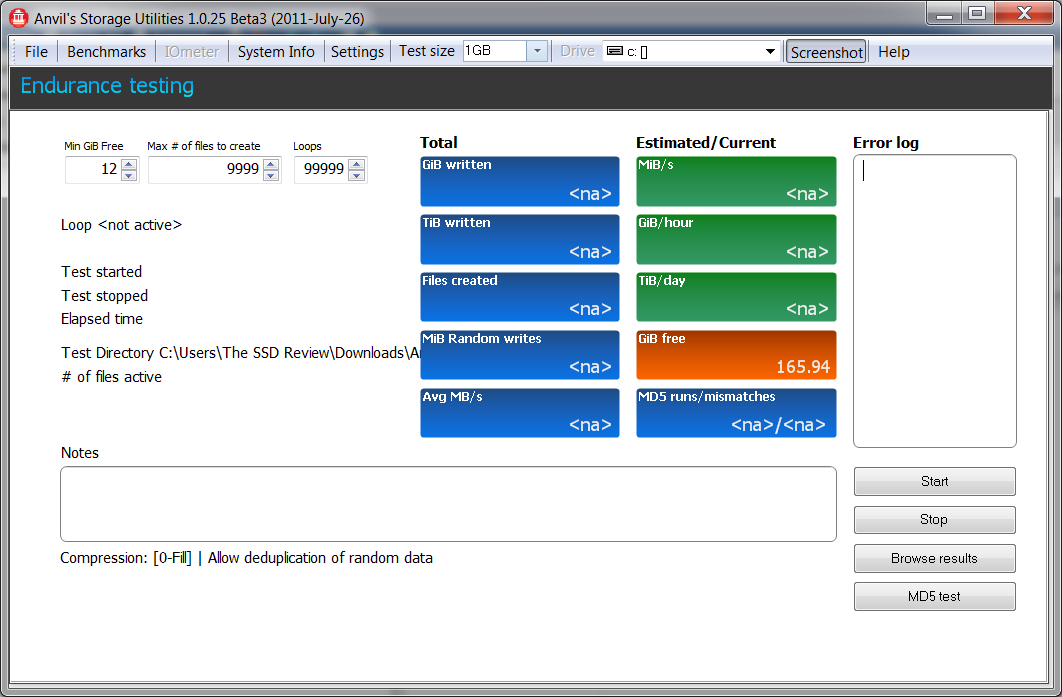Click the Browse results button

click(934, 558)
